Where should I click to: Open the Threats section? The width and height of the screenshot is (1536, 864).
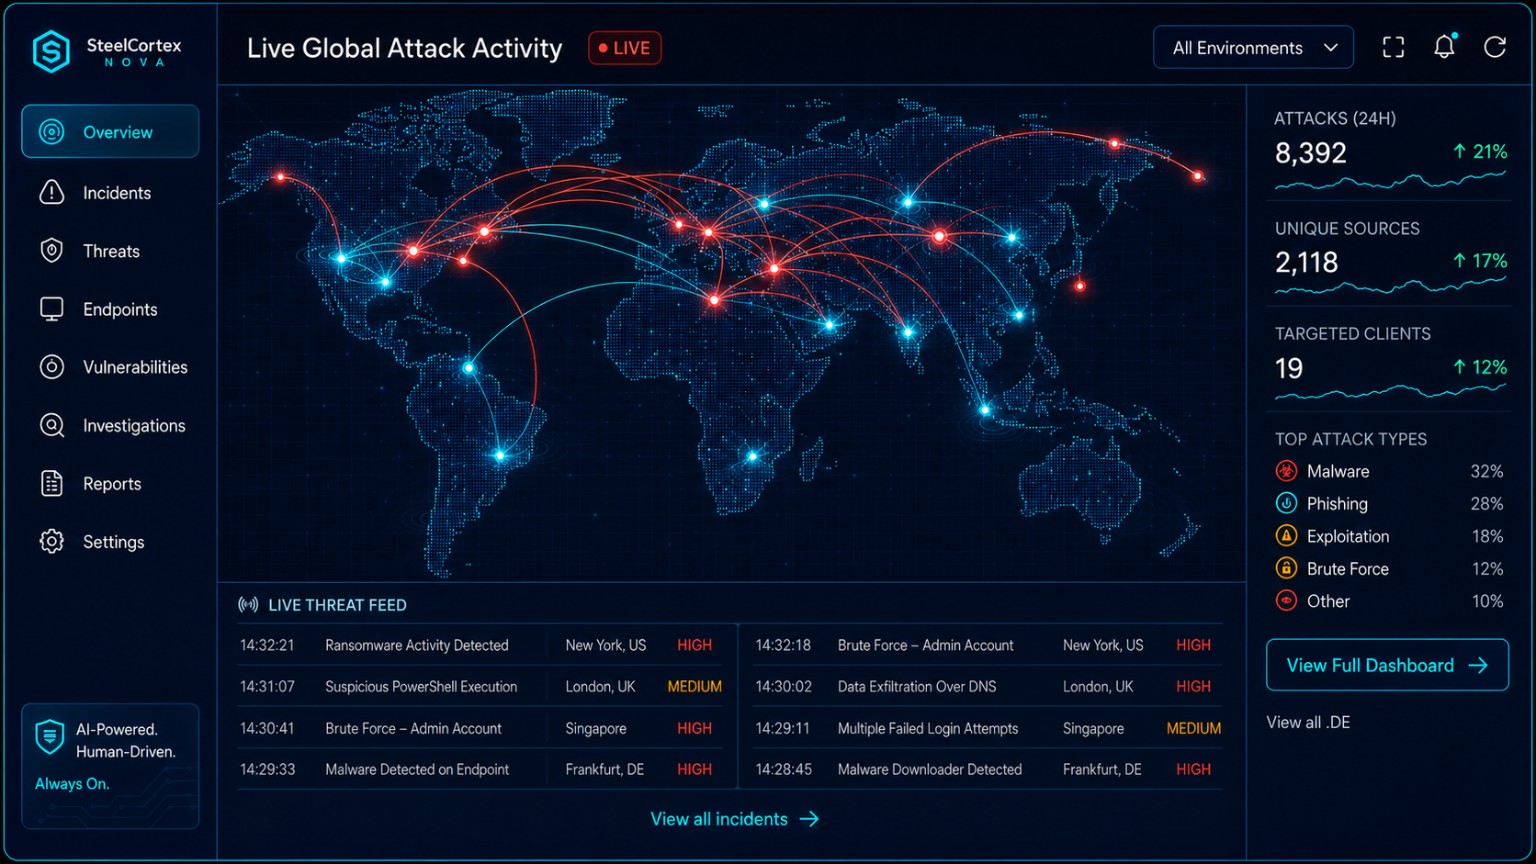click(111, 251)
